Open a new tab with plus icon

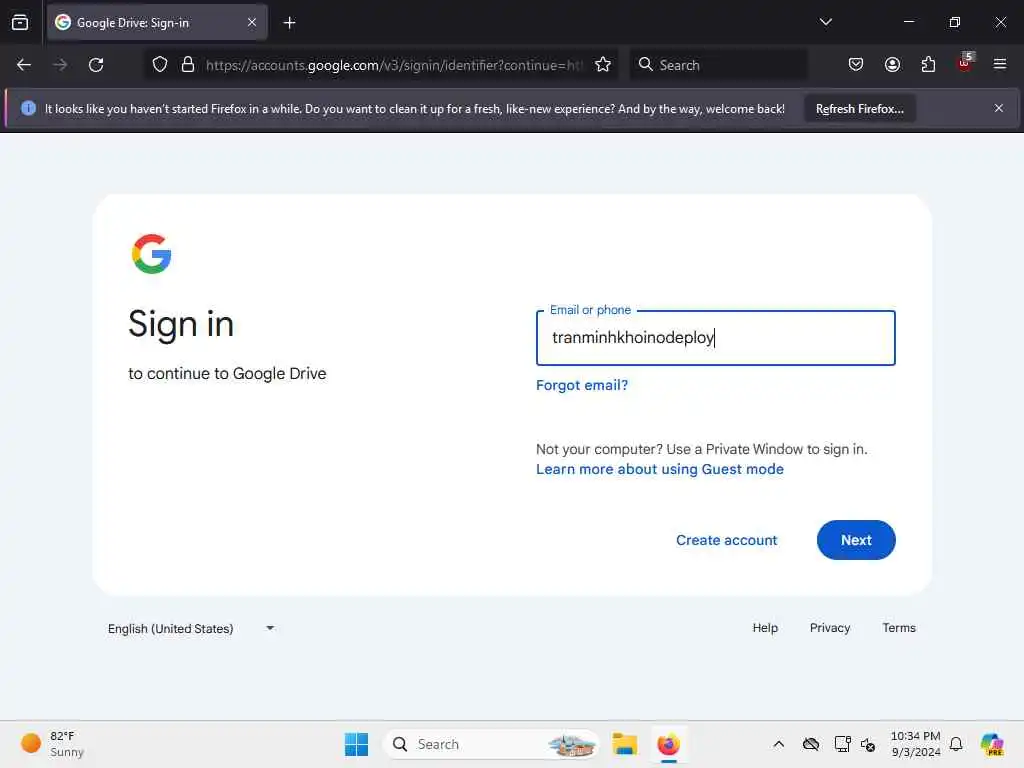pyautogui.click(x=289, y=23)
